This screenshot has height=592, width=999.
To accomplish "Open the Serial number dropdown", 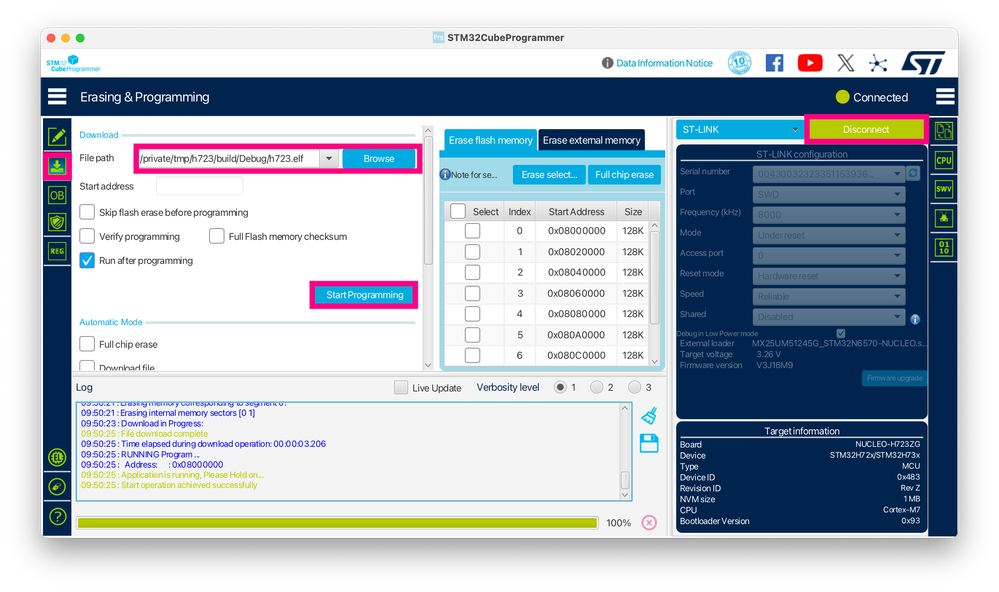I will pos(828,173).
